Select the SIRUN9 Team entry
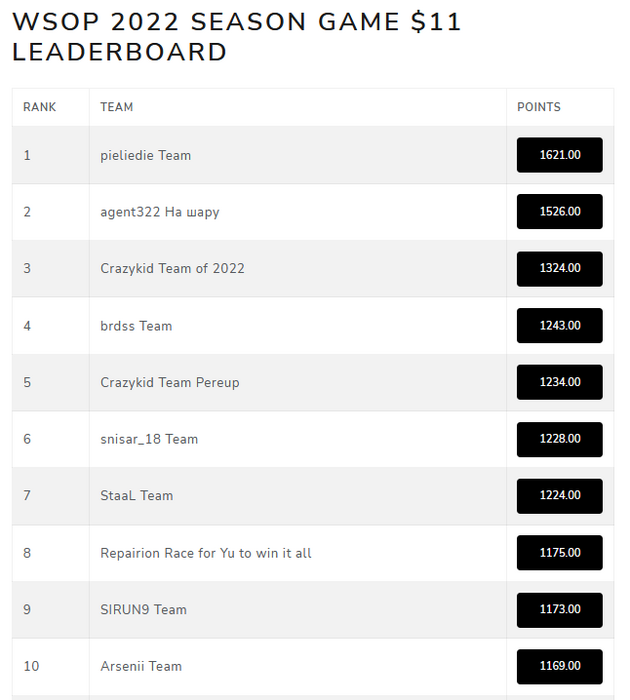This screenshot has height=700, width=630. (144, 609)
